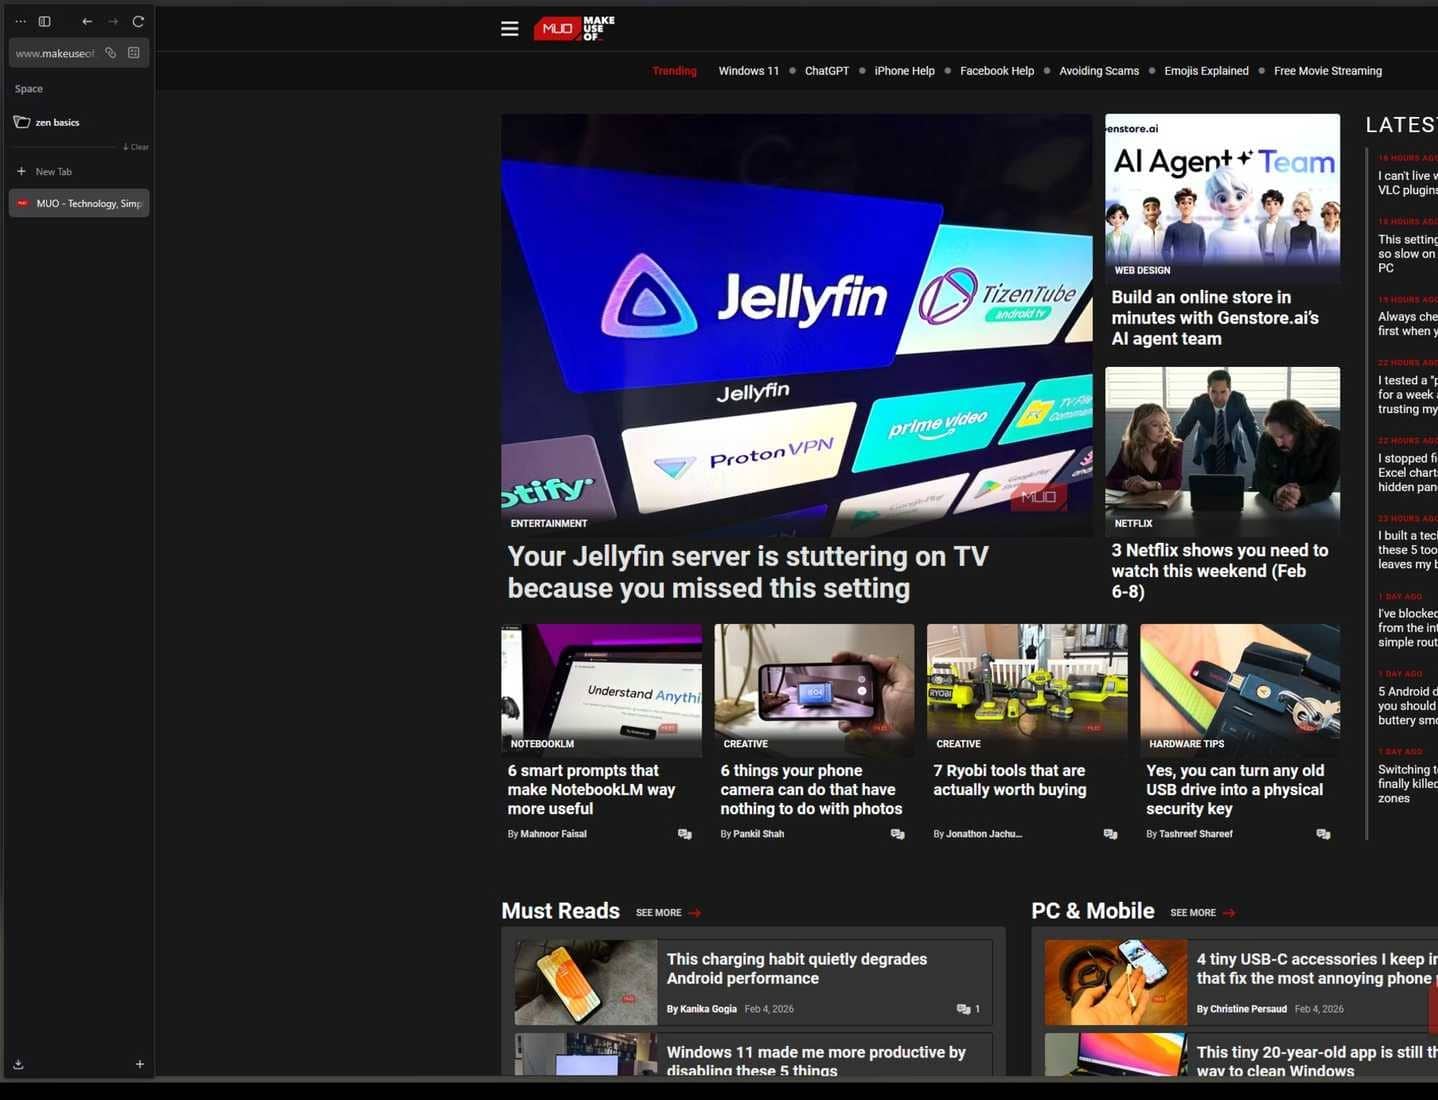
Task: View author Mahnoor Faisal's profile
Action: [x=553, y=834]
